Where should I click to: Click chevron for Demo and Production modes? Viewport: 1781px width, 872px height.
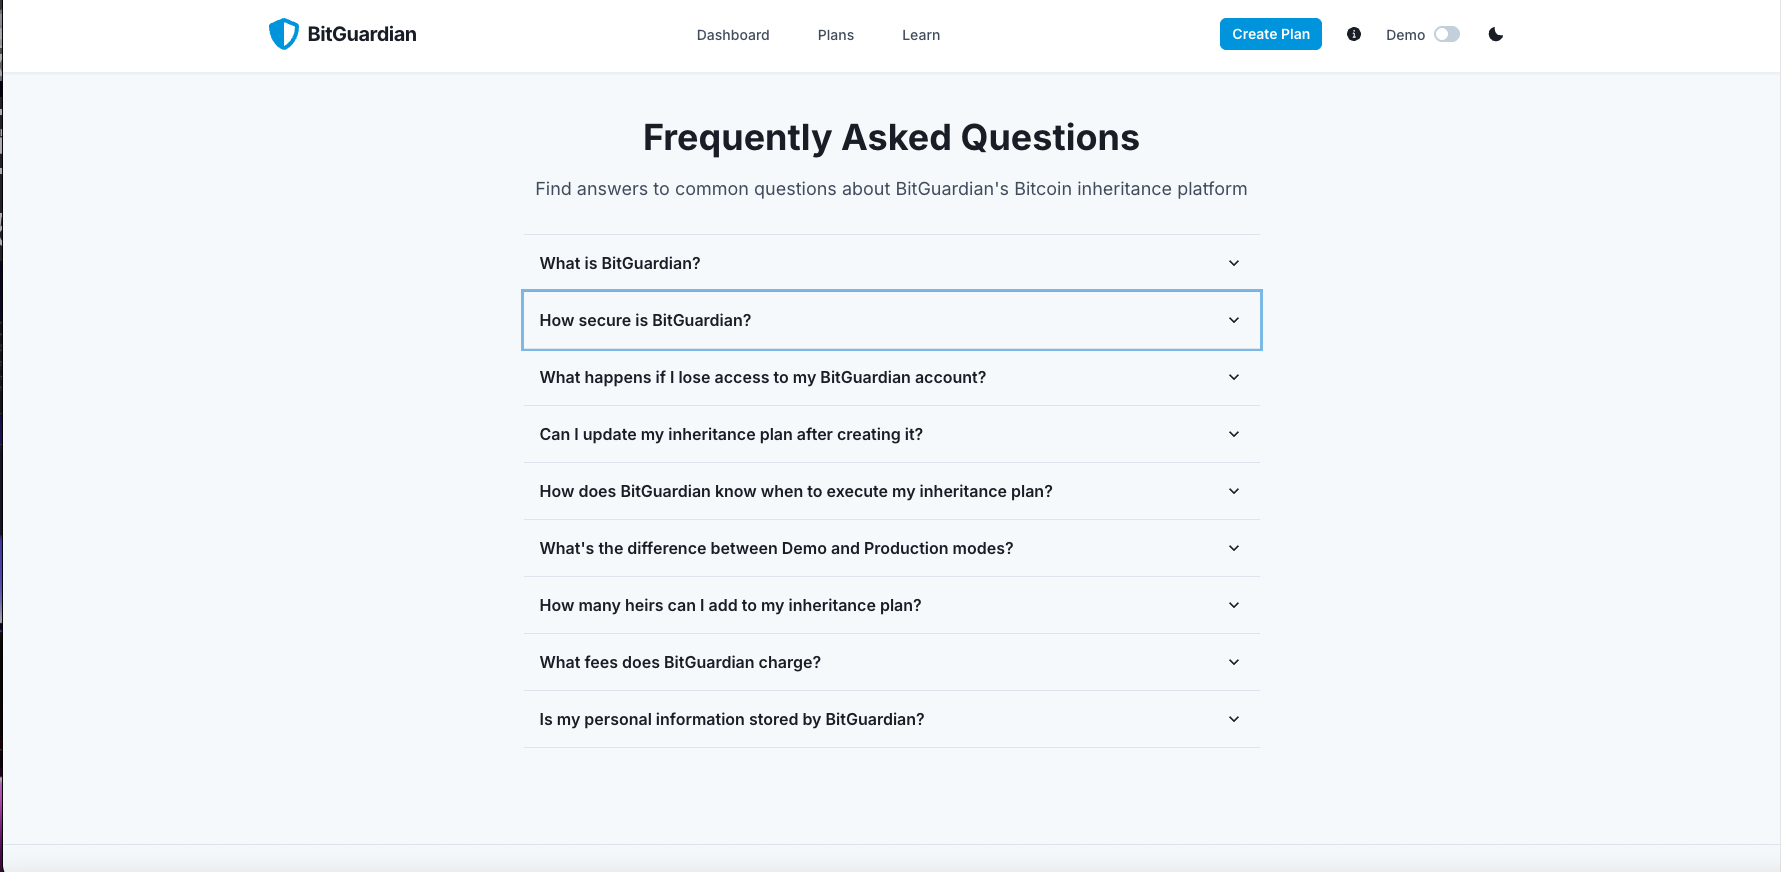[1234, 548]
